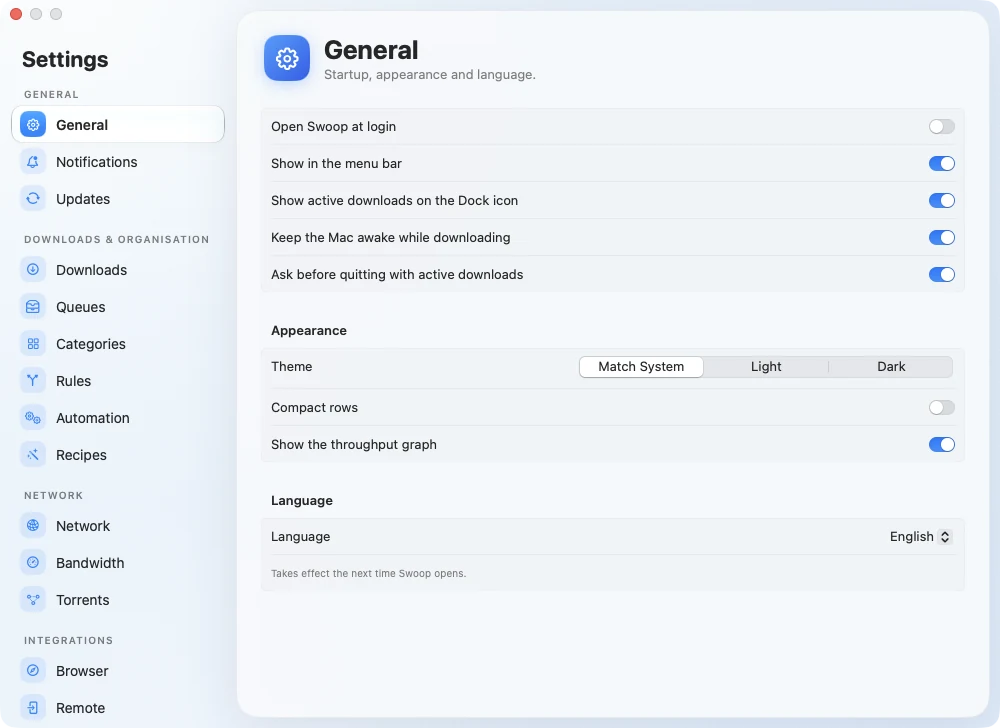Image resolution: width=1000 pixels, height=728 pixels.
Task: Click the 'Appearance' section heading
Action: (x=309, y=330)
